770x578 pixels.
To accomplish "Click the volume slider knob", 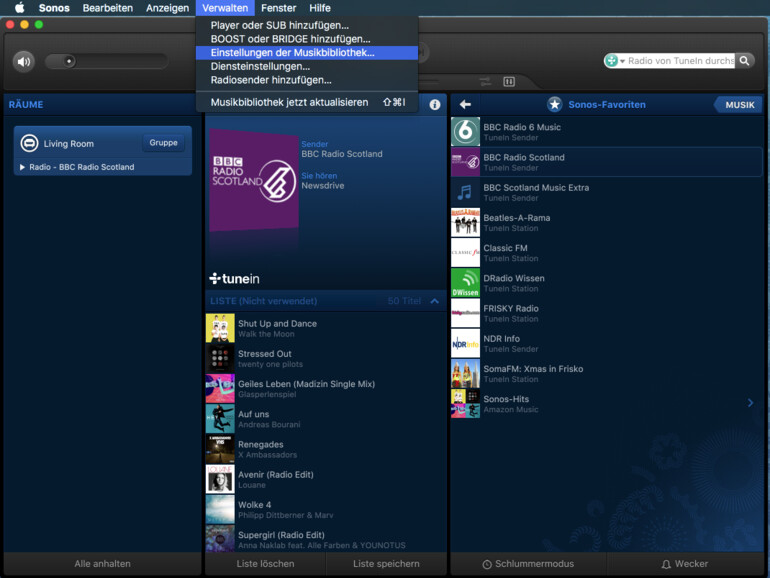I will point(69,61).
